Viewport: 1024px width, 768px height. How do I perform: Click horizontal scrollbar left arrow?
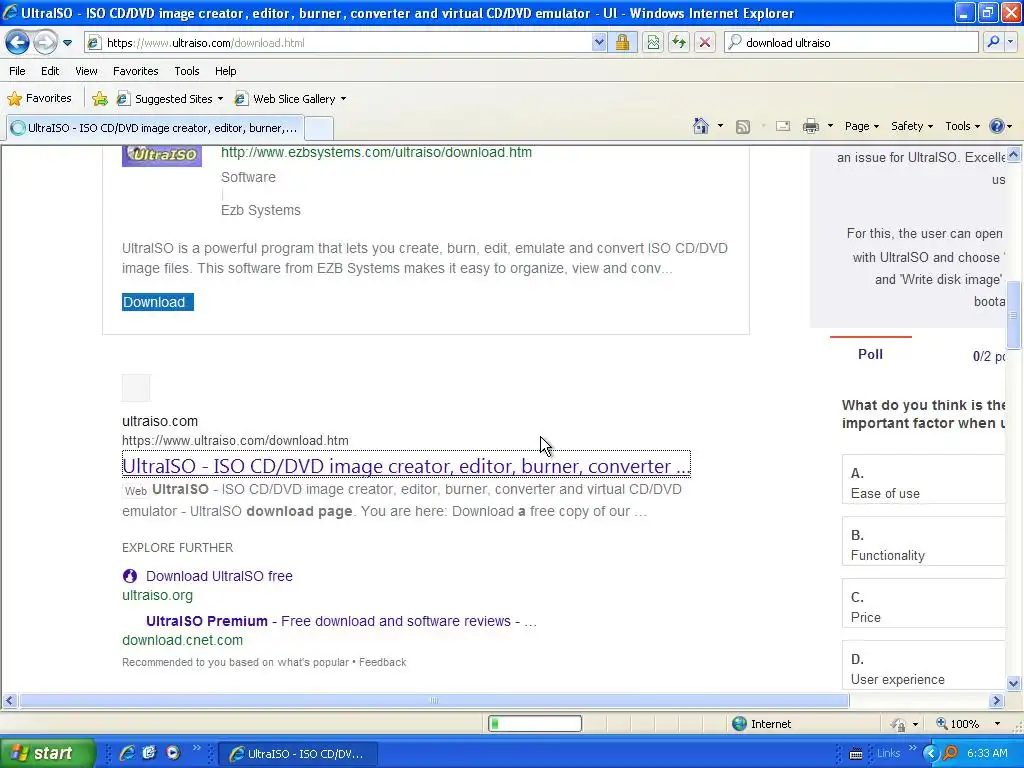pos(9,700)
